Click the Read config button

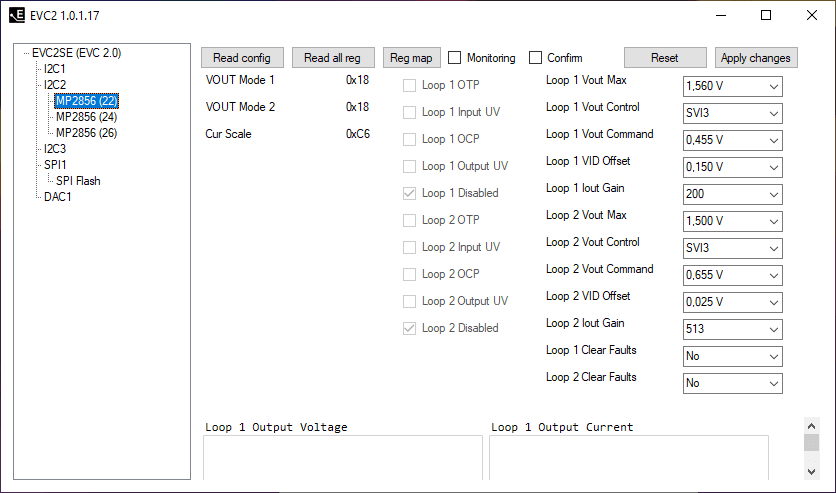point(242,58)
